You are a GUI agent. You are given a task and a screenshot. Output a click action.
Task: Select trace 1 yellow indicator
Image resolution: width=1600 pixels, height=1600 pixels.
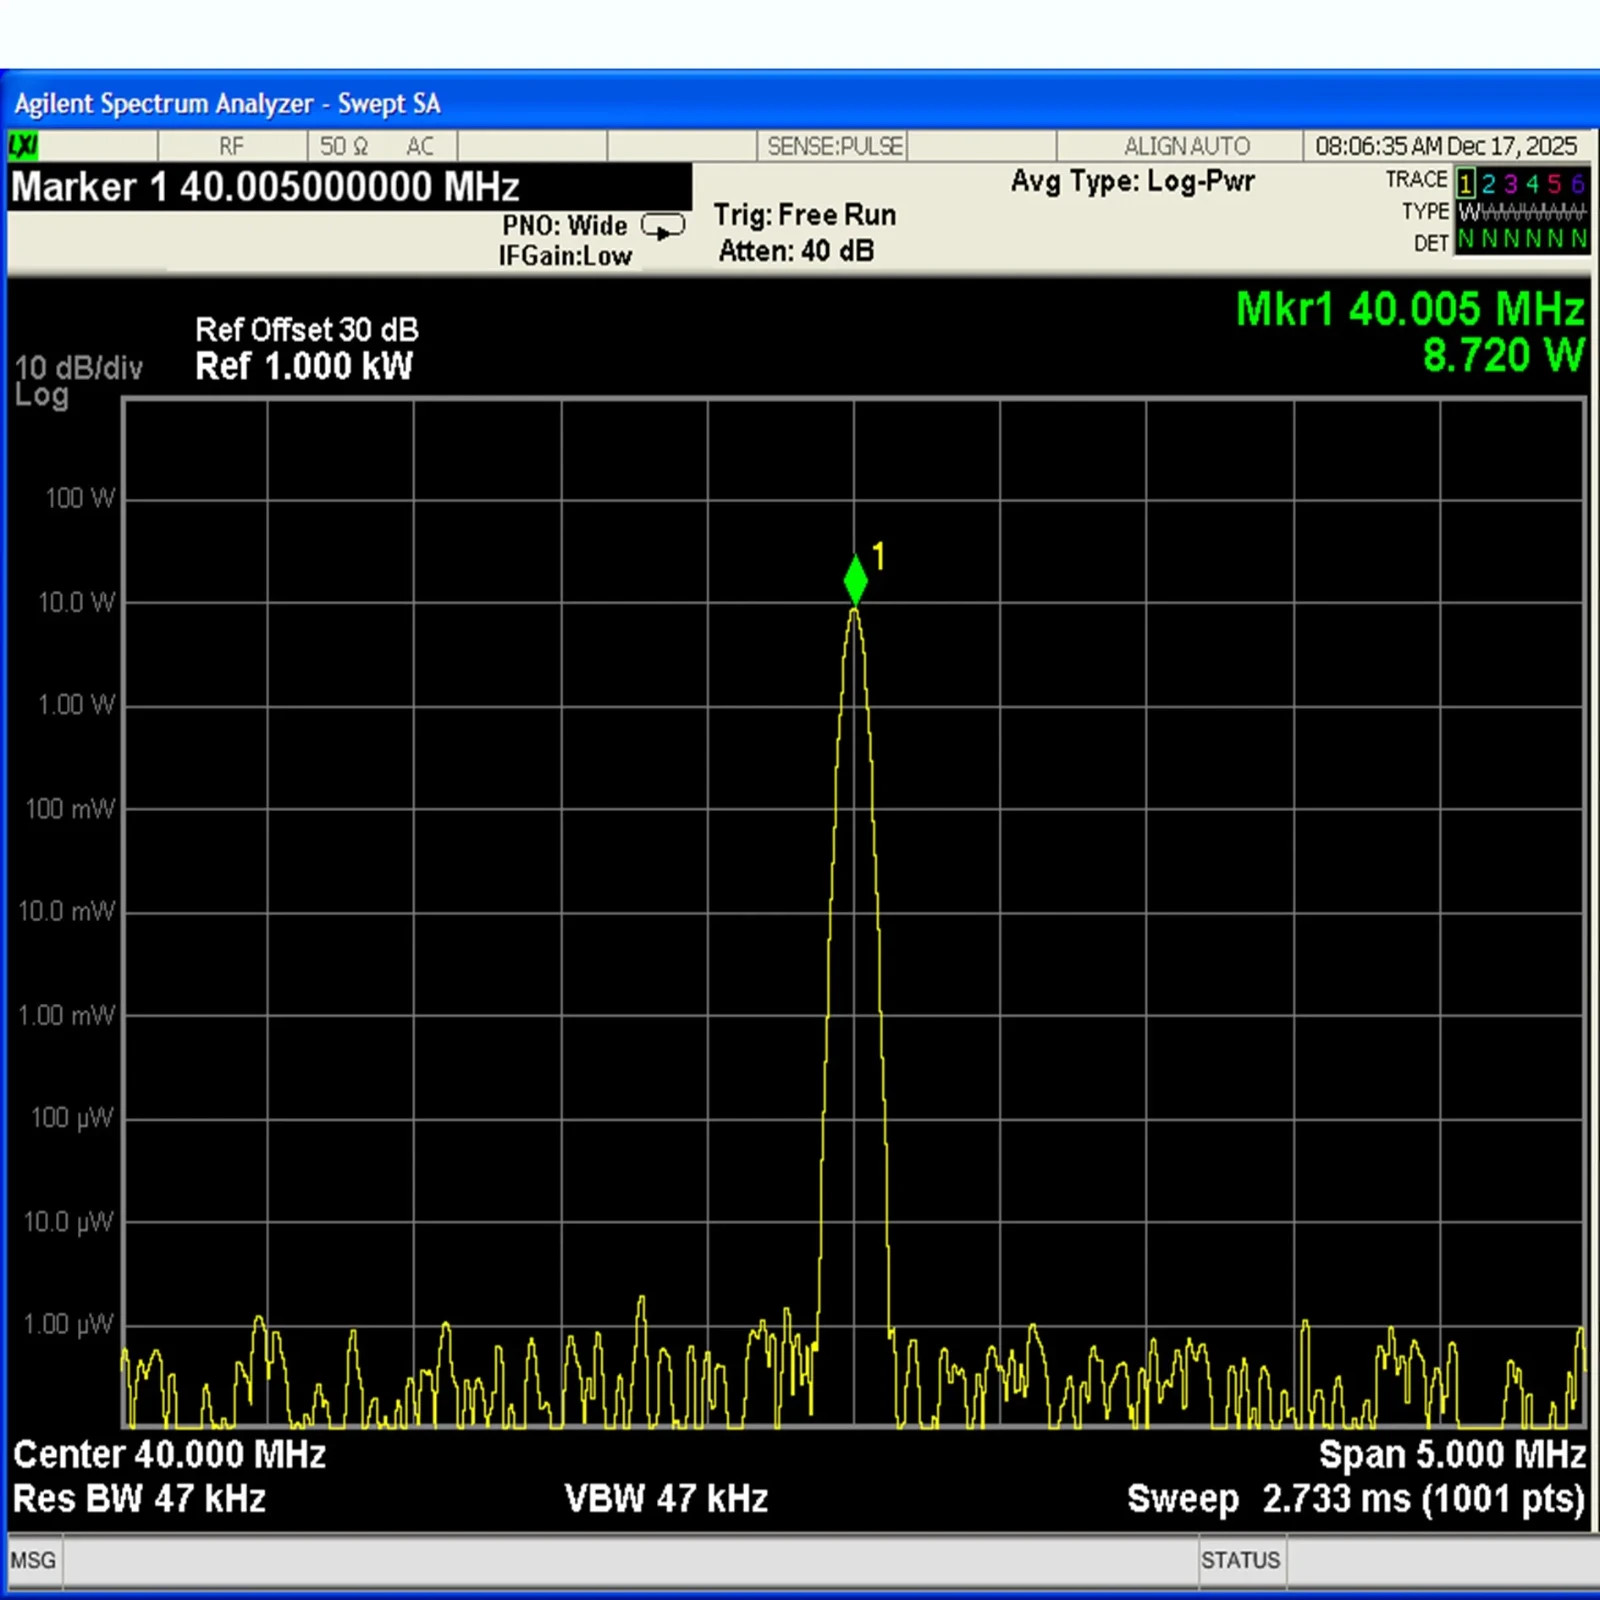1465,183
